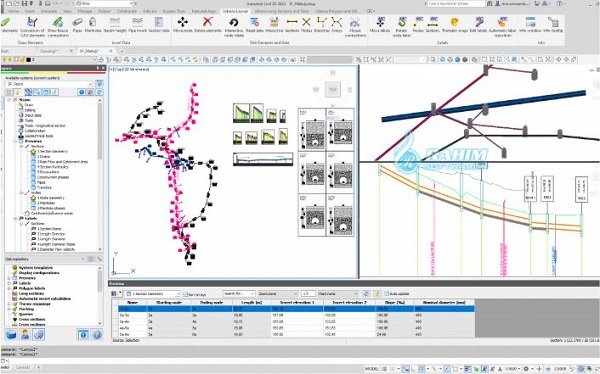
Task: Select 3 Rain Flow and Catchment Area item
Action: pos(62,162)
